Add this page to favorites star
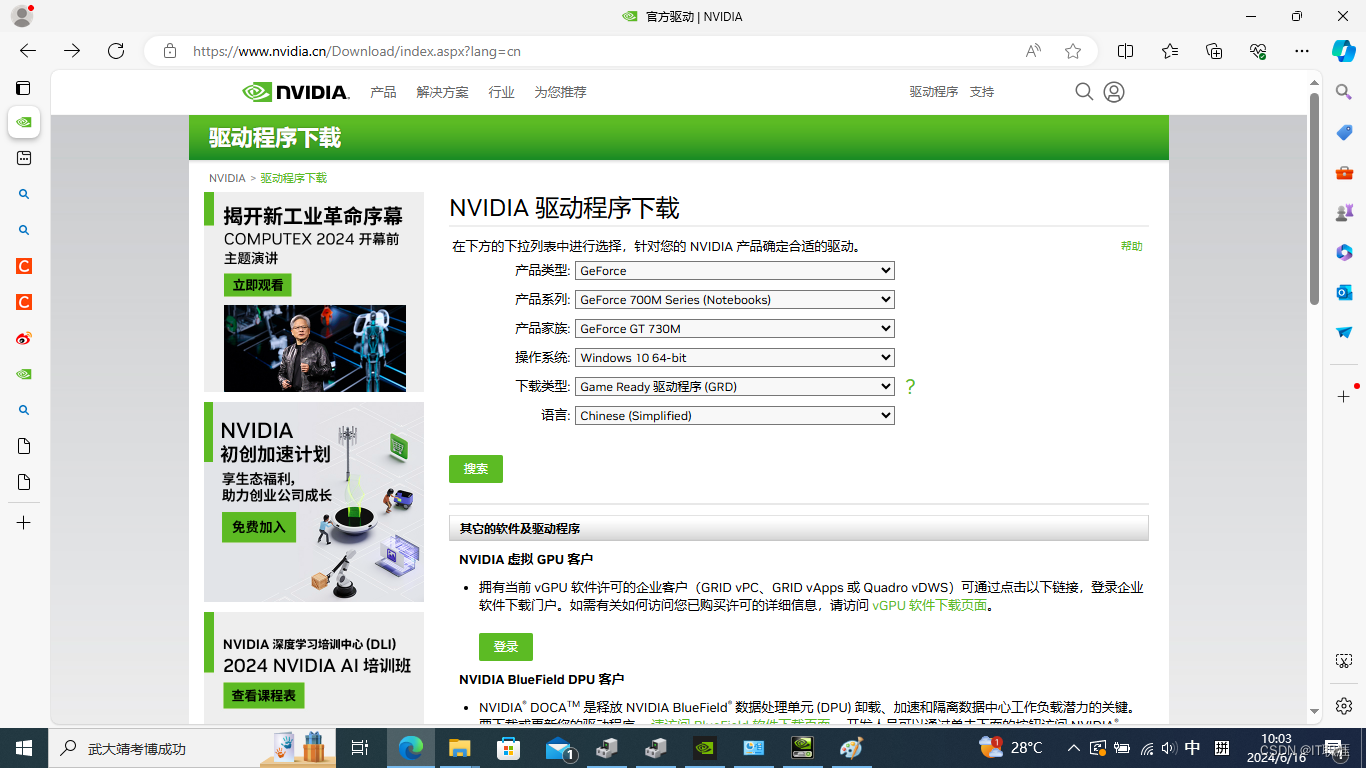This screenshot has width=1366, height=768. click(1073, 51)
